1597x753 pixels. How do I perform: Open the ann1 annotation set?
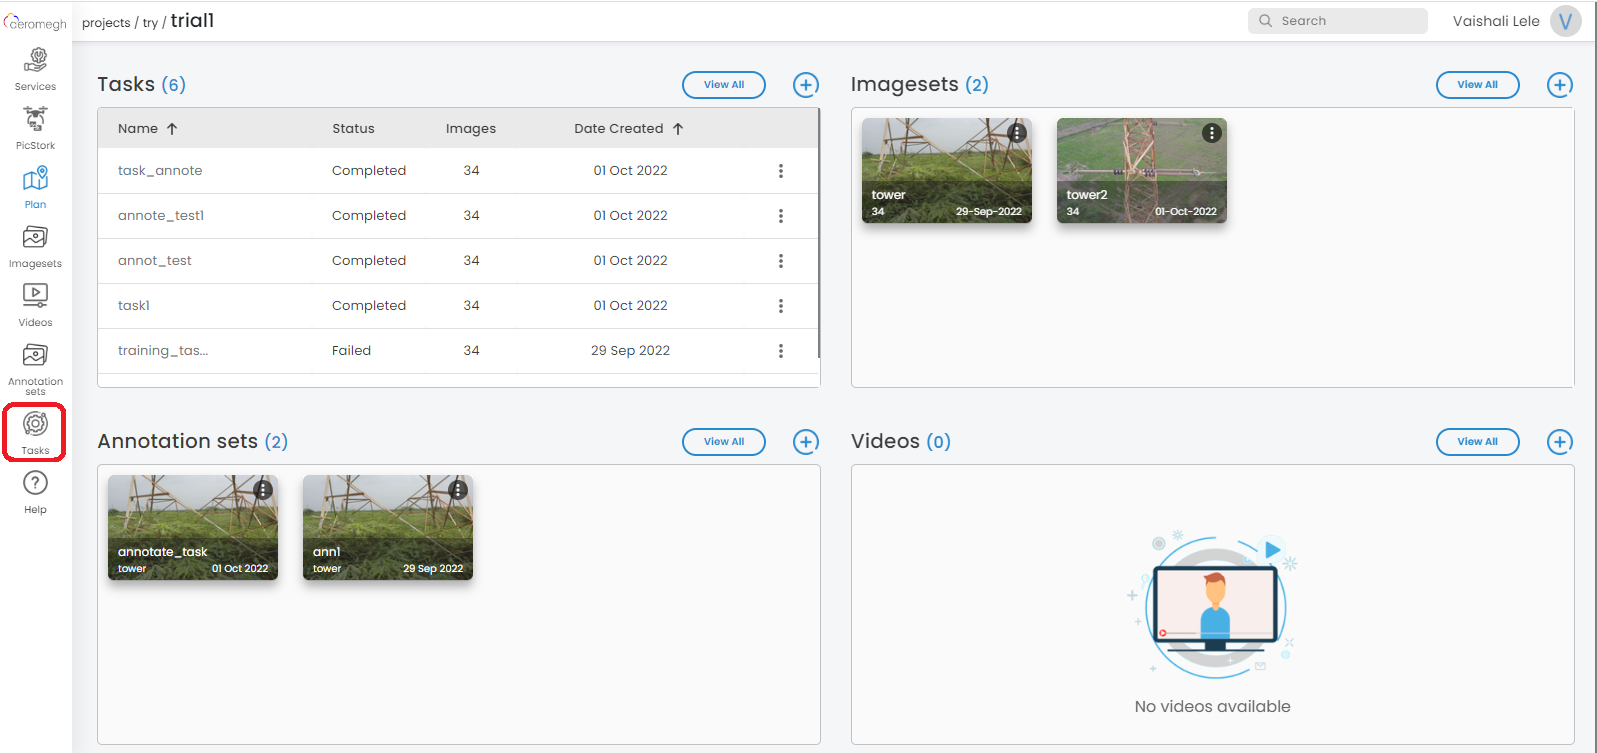(388, 527)
